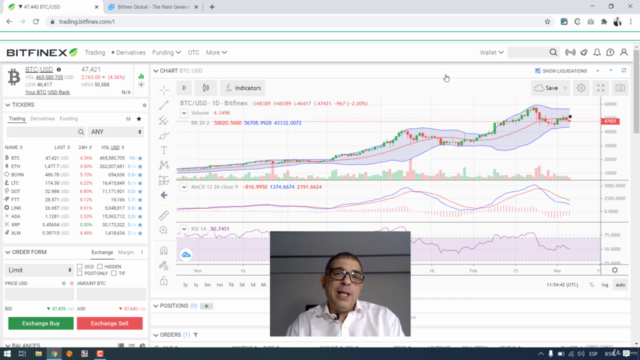The image size is (640, 360).
Task: Open chart settings gear
Action: [581, 88]
